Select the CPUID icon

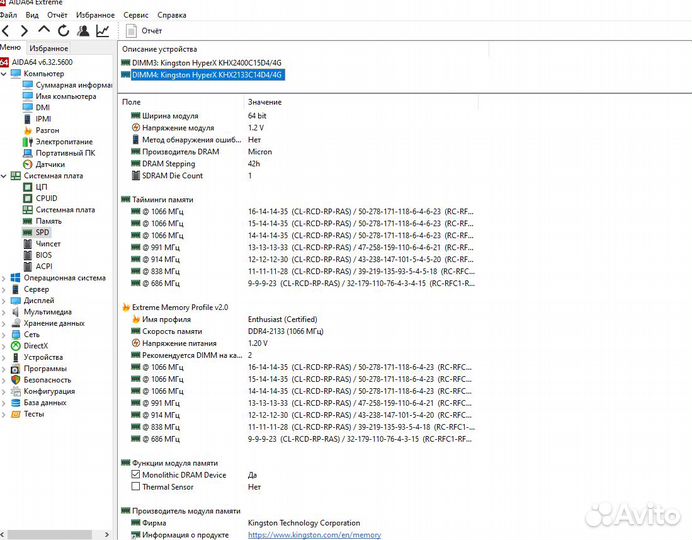tap(28, 198)
